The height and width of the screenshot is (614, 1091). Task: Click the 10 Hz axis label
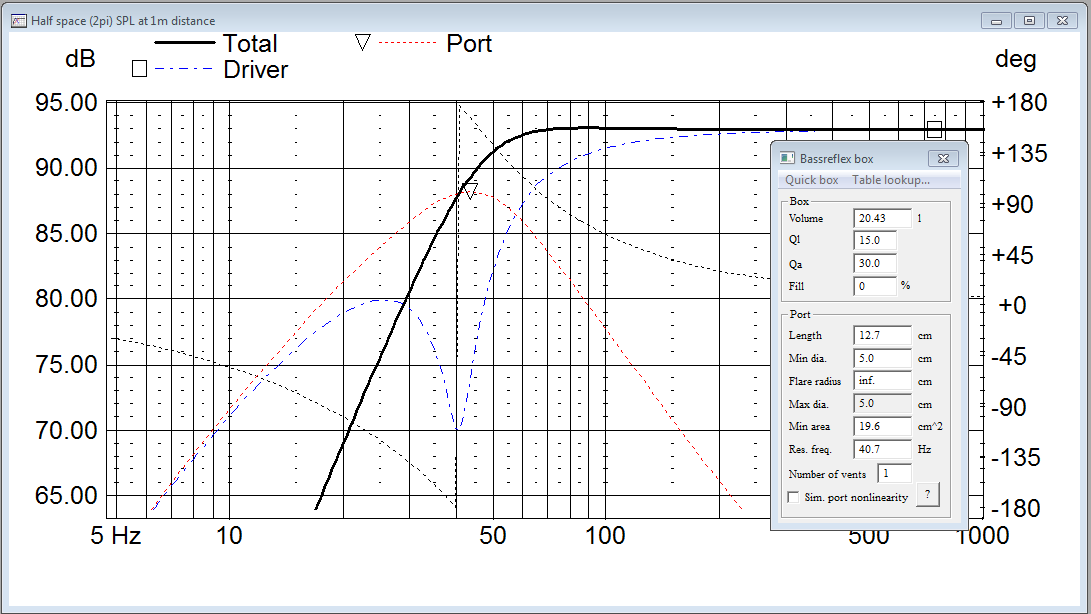pos(229,535)
